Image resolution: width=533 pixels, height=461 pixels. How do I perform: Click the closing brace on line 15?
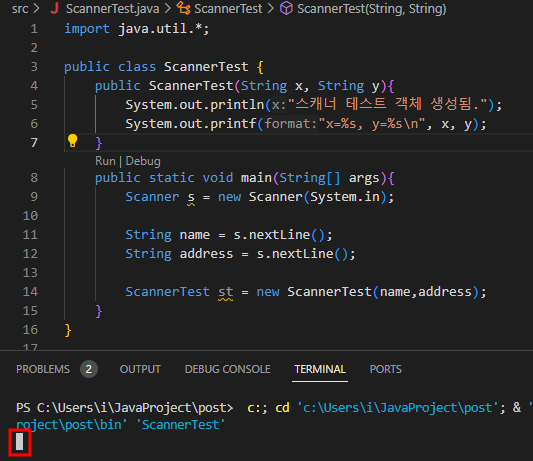click(99, 311)
